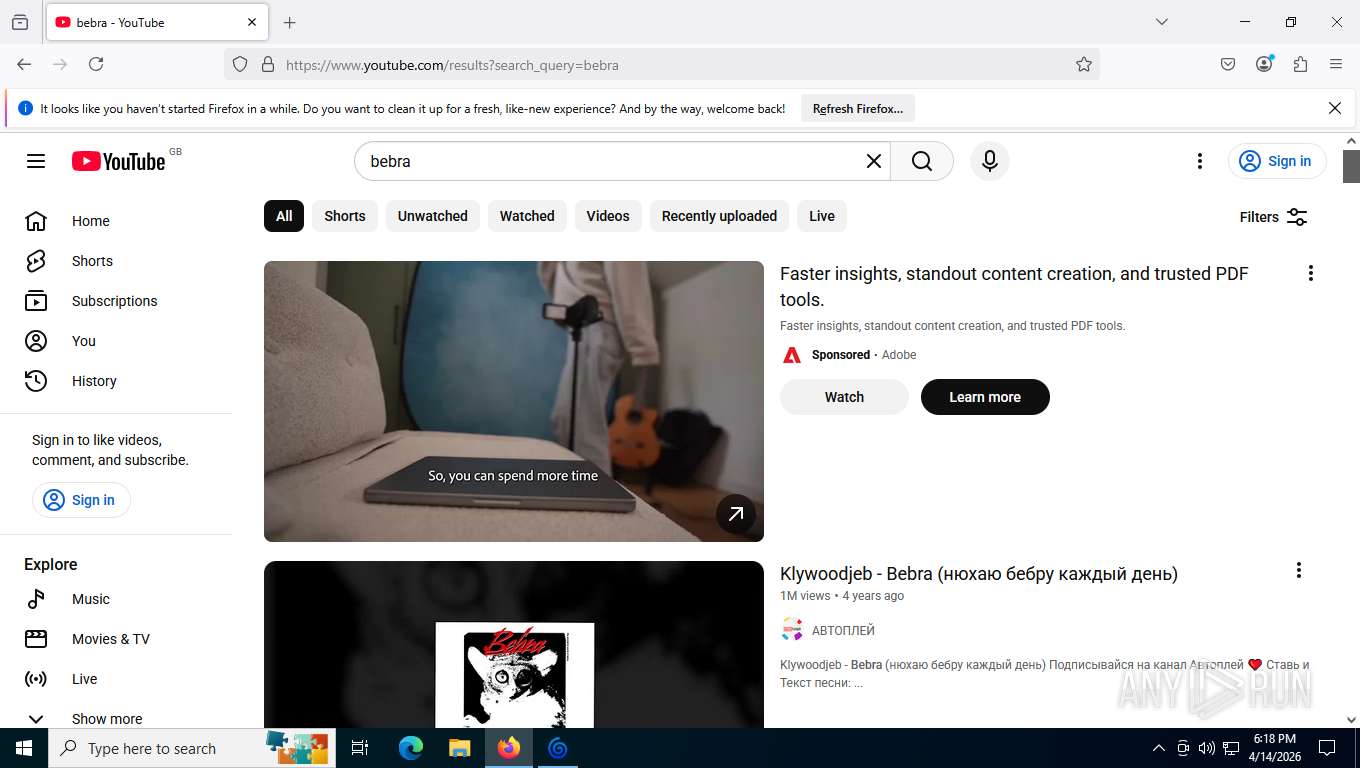Select the Watched filter chip
The height and width of the screenshot is (768, 1360).
point(527,216)
